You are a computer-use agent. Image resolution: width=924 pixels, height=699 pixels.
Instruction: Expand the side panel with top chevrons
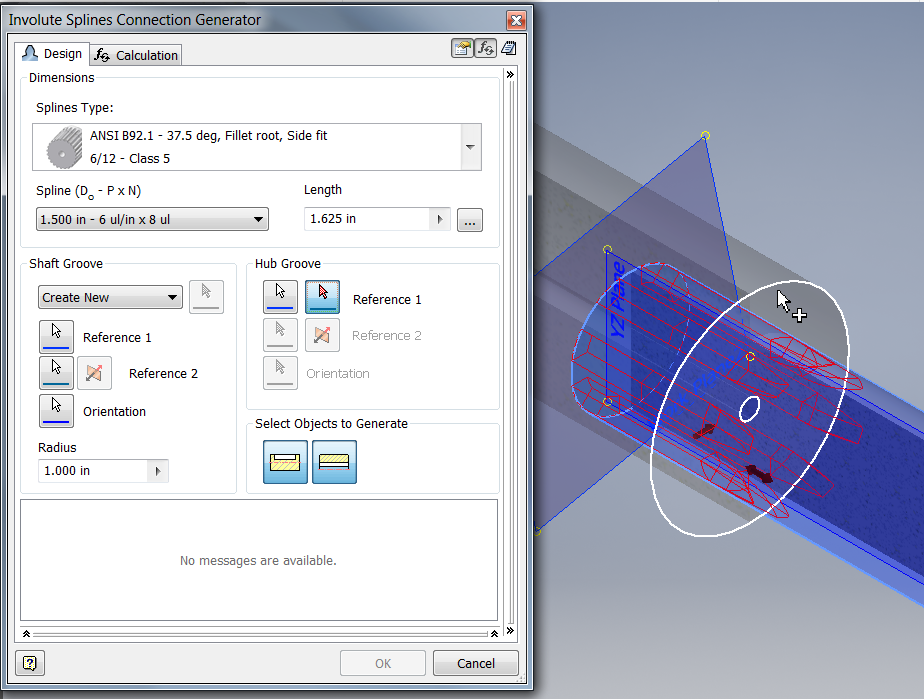point(510,74)
